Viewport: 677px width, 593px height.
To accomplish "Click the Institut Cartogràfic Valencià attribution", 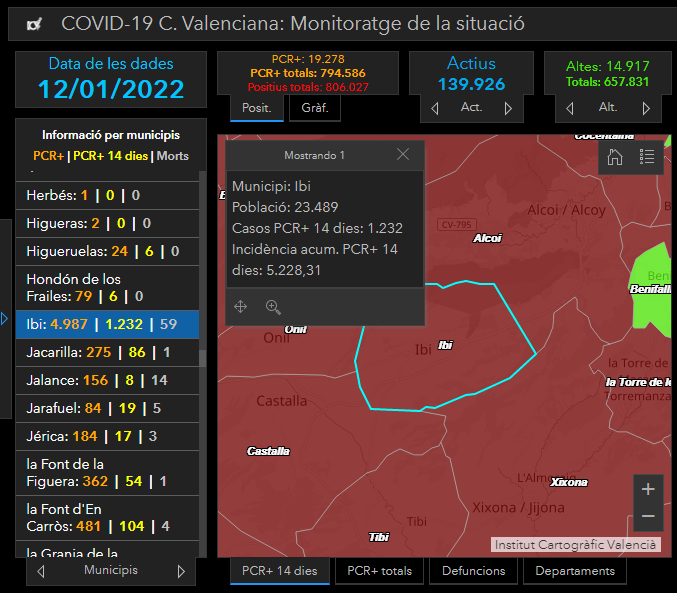I will click(x=576, y=545).
